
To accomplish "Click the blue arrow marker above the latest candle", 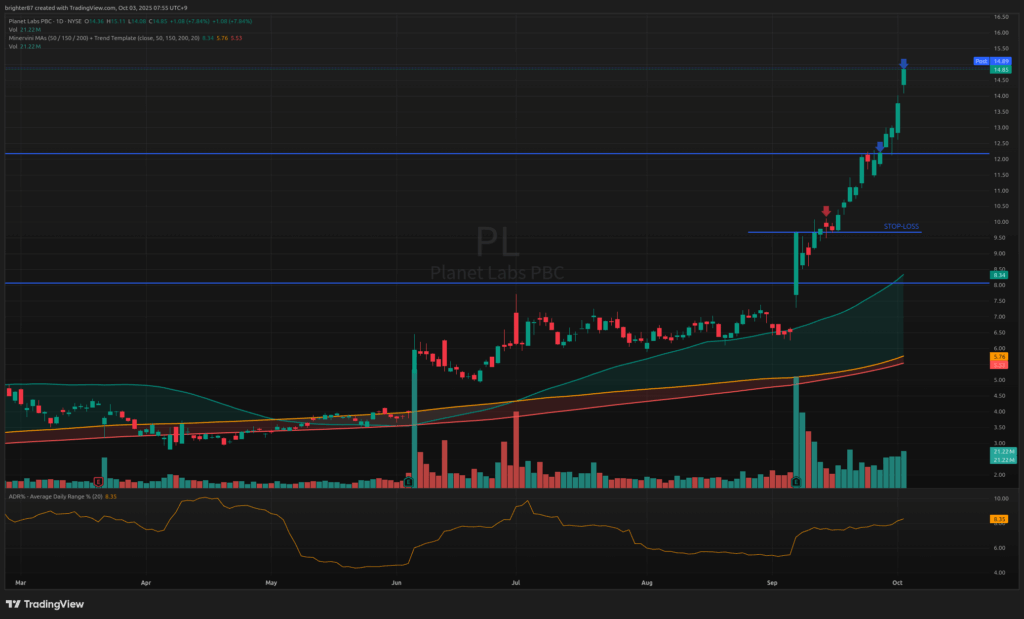I will pos(903,64).
